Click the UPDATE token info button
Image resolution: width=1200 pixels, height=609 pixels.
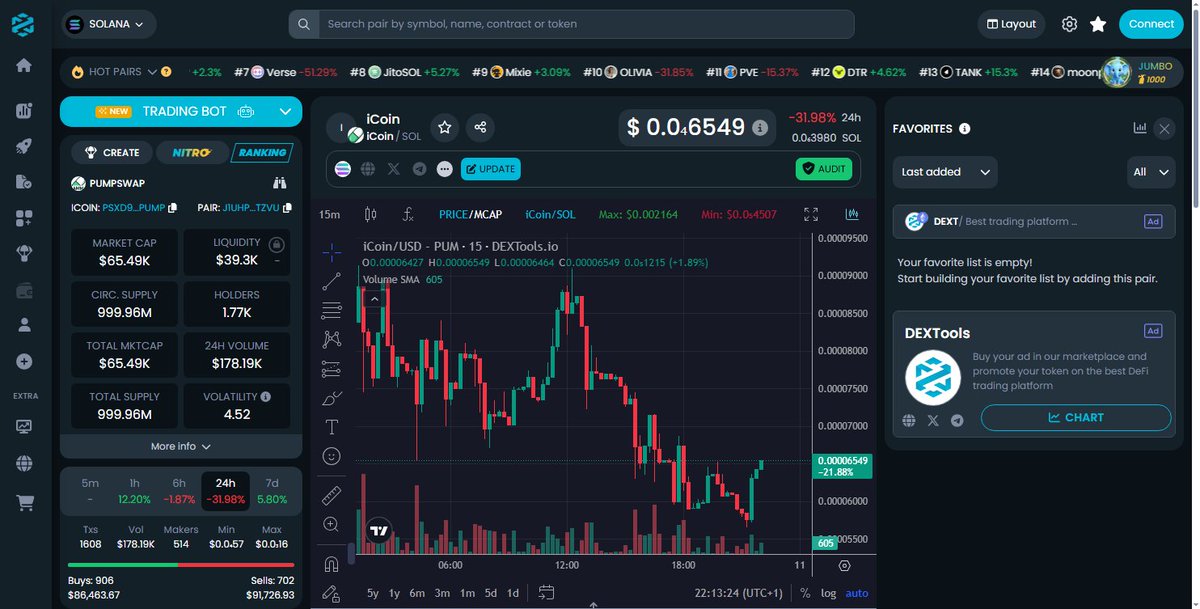point(491,169)
